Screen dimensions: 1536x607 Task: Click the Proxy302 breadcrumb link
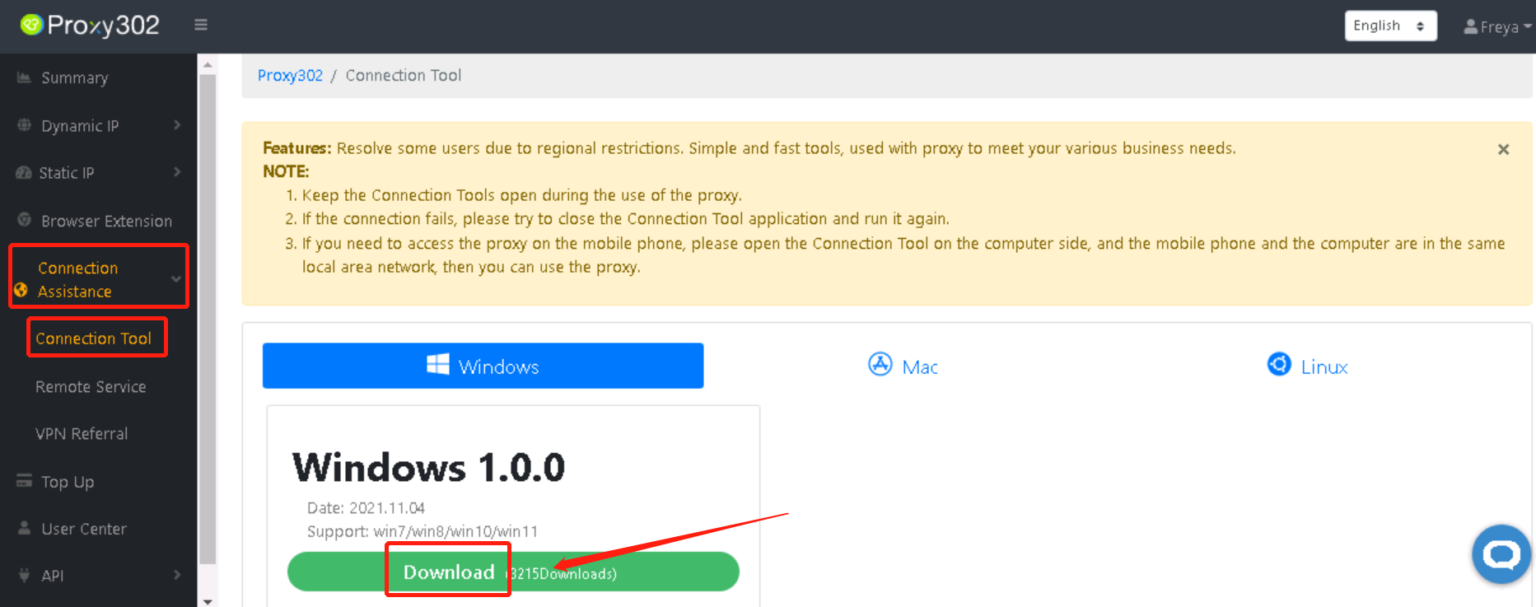[290, 76]
